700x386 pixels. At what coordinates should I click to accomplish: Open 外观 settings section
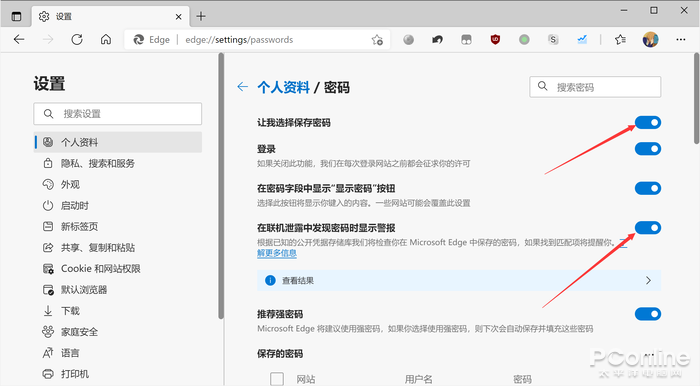click(x=61, y=184)
